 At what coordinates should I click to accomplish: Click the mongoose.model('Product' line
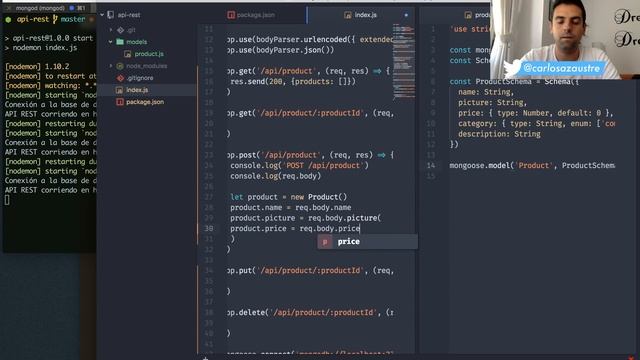(532, 166)
